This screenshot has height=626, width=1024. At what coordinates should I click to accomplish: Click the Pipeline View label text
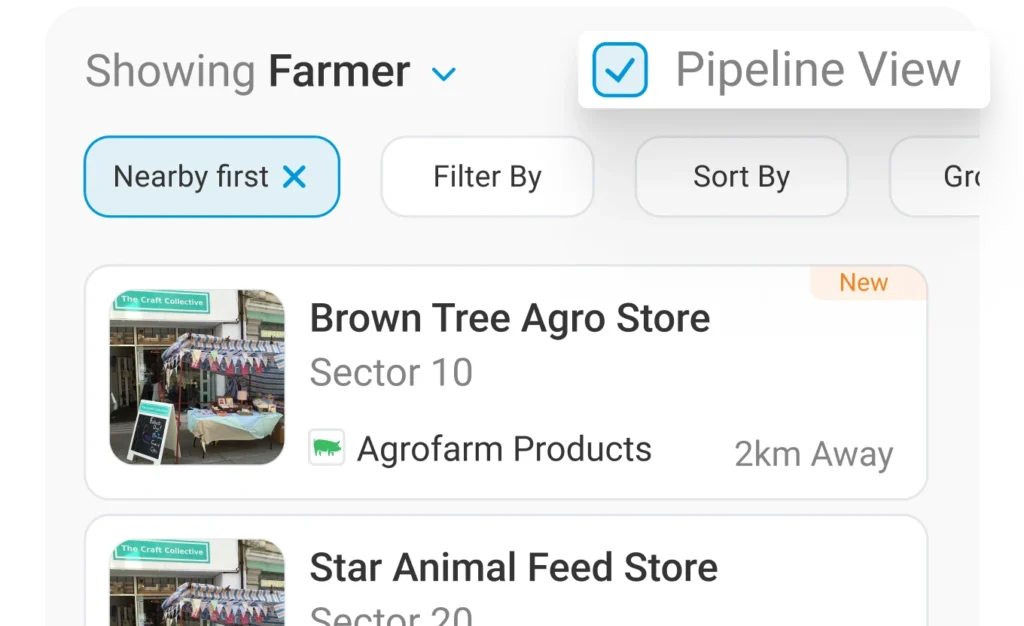click(x=817, y=70)
